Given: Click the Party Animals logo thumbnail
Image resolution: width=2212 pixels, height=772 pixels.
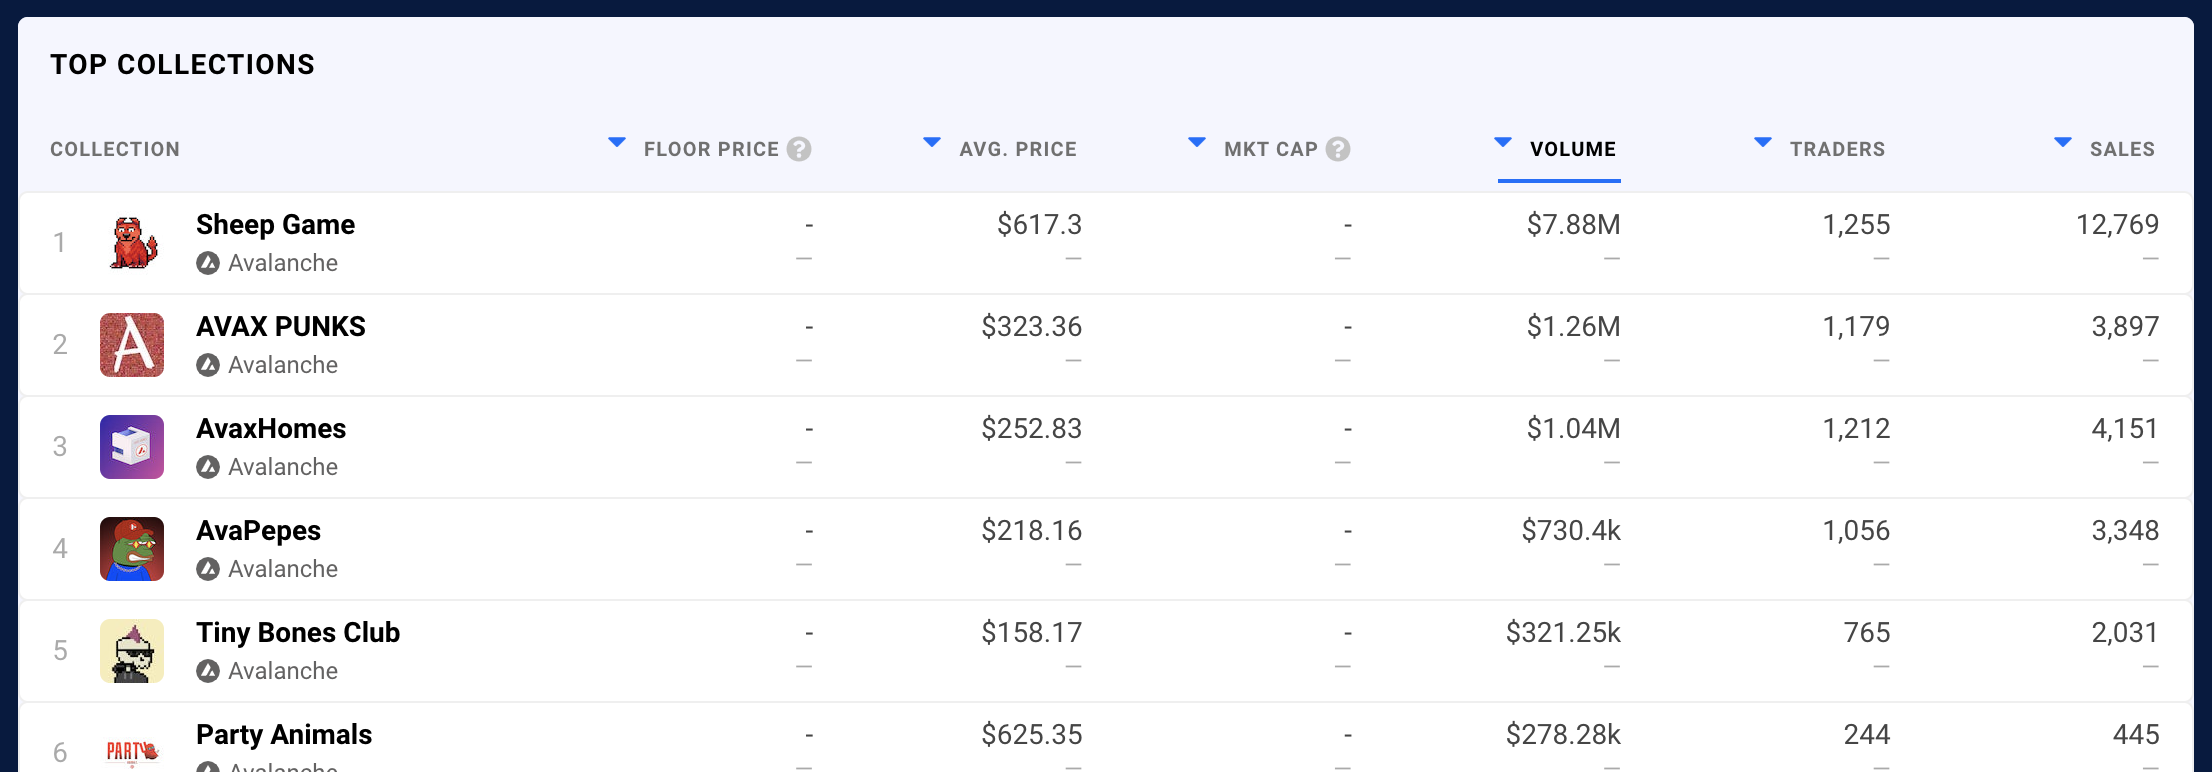Looking at the screenshot, I should [132, 750].
